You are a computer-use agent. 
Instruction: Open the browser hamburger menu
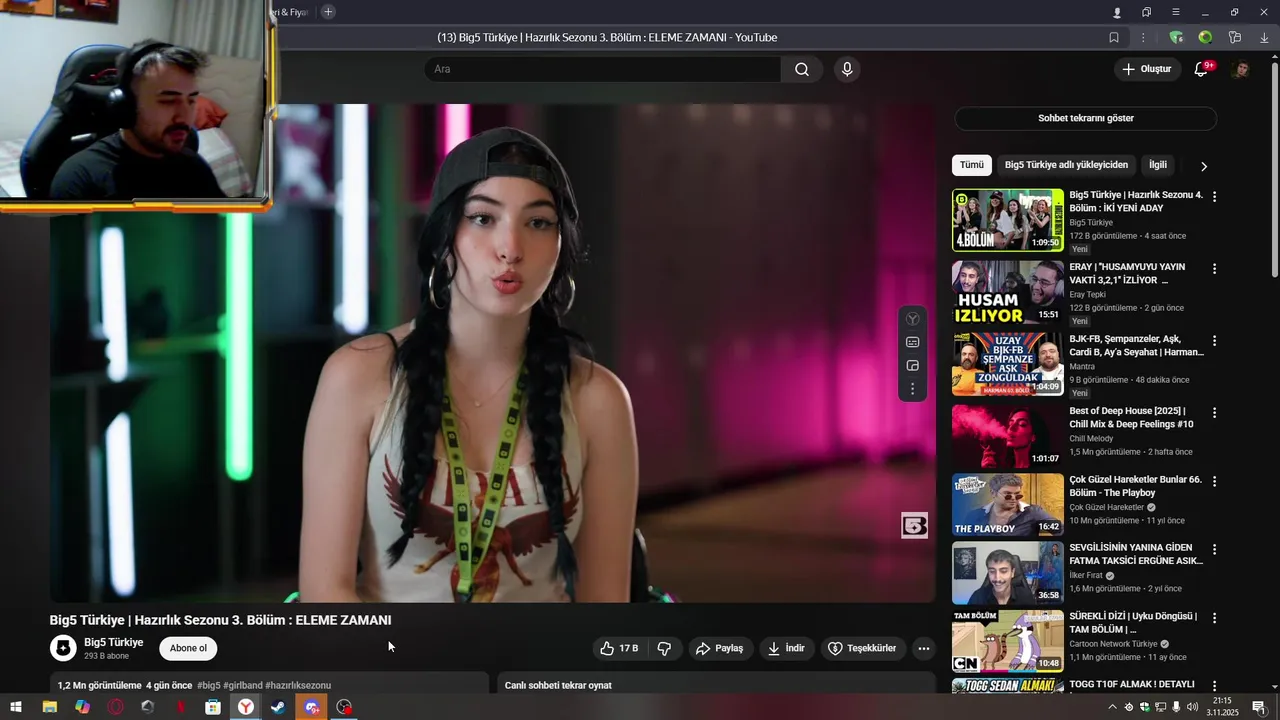tap(1176, 12)
